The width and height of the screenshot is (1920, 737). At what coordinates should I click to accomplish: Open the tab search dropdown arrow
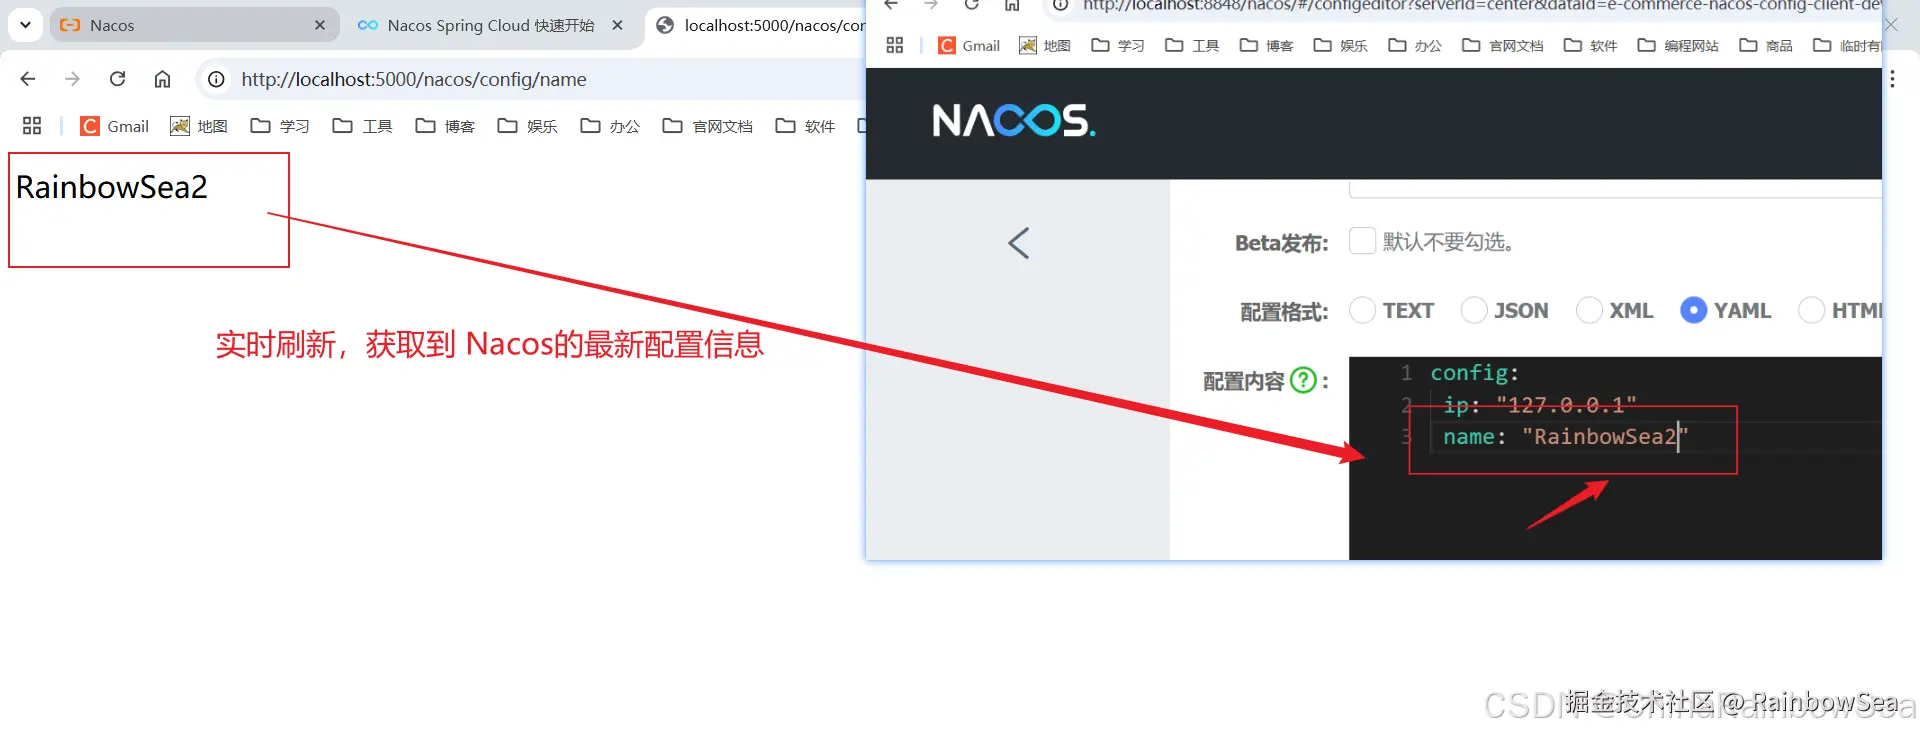pos(25,25)
